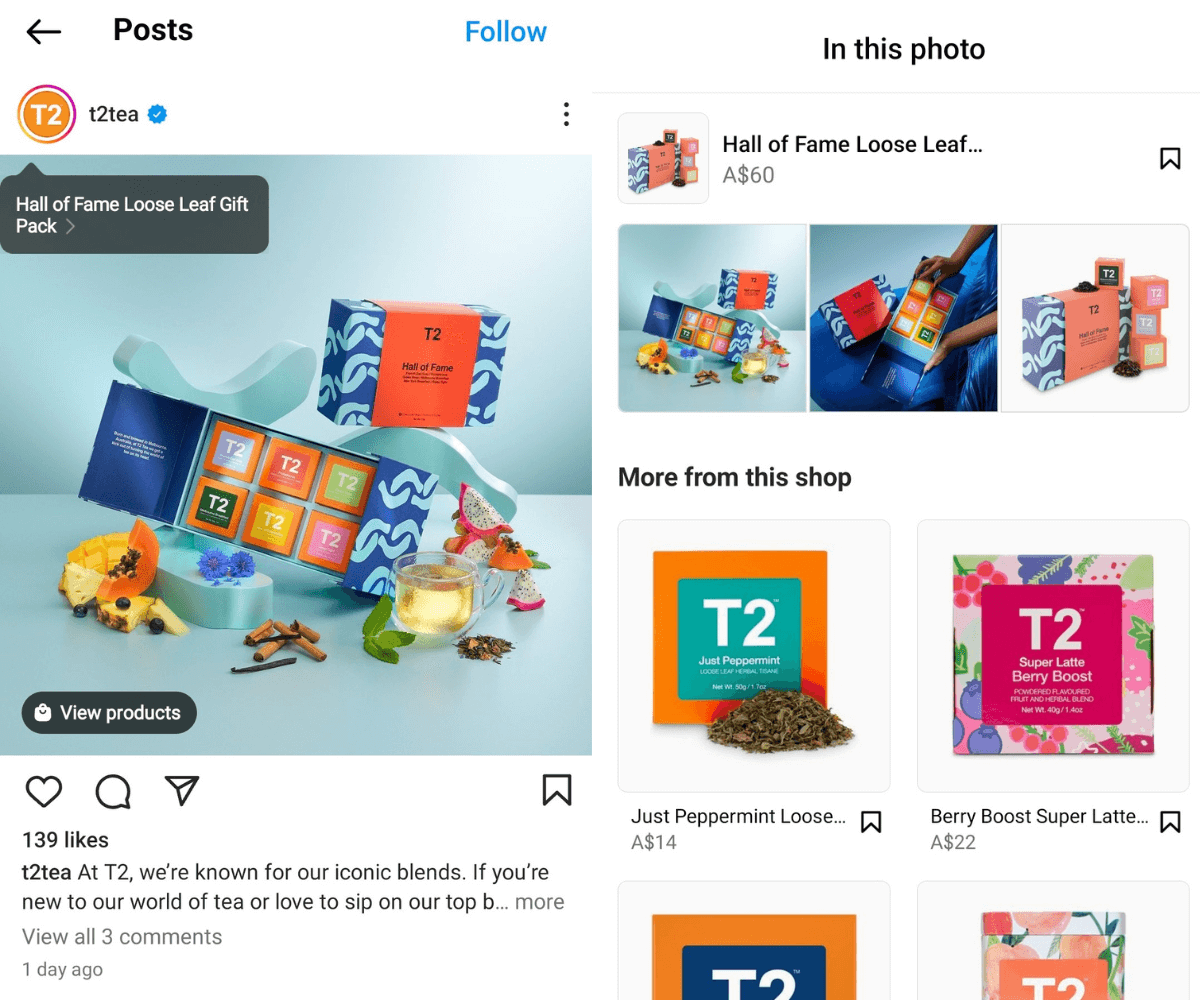Bookmark the Hall of Fame Loose Leaf product
The image size is (1200, 1000).
coord(1170,158)
